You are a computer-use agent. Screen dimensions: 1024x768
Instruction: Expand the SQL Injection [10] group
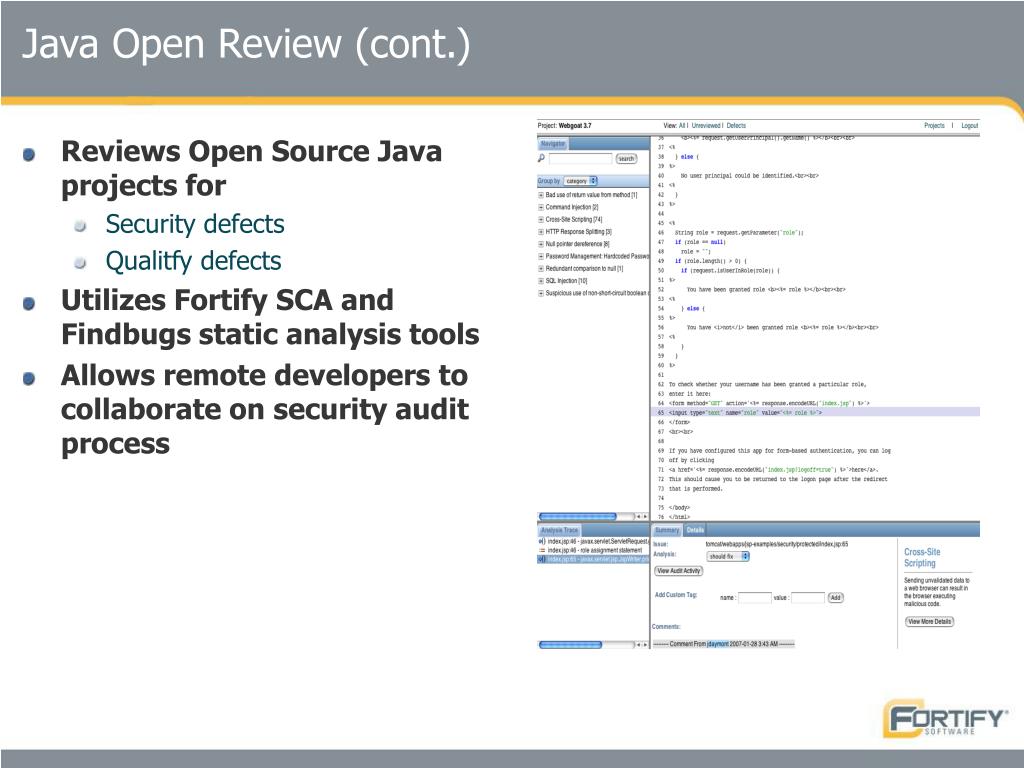pyautogui.click(x=541, y=281)
